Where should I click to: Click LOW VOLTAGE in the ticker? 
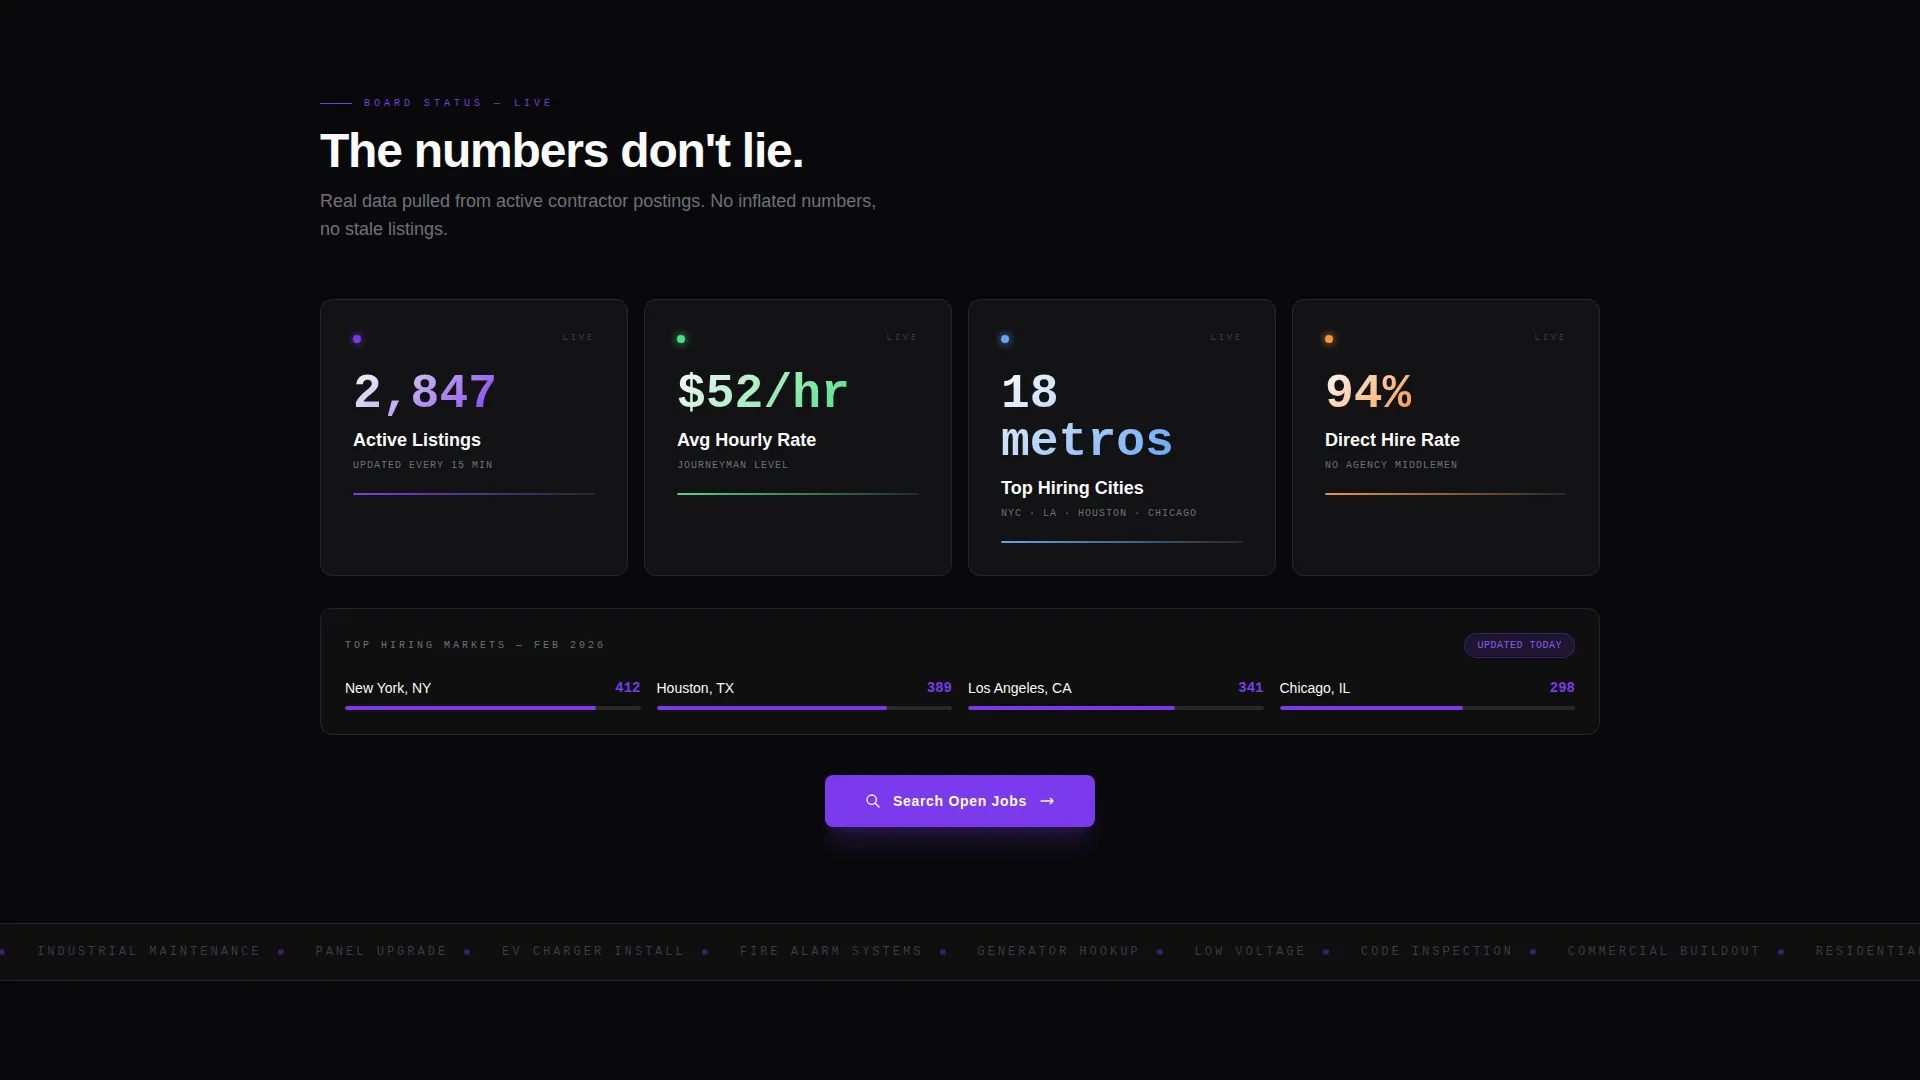[x=1250, y=951]
